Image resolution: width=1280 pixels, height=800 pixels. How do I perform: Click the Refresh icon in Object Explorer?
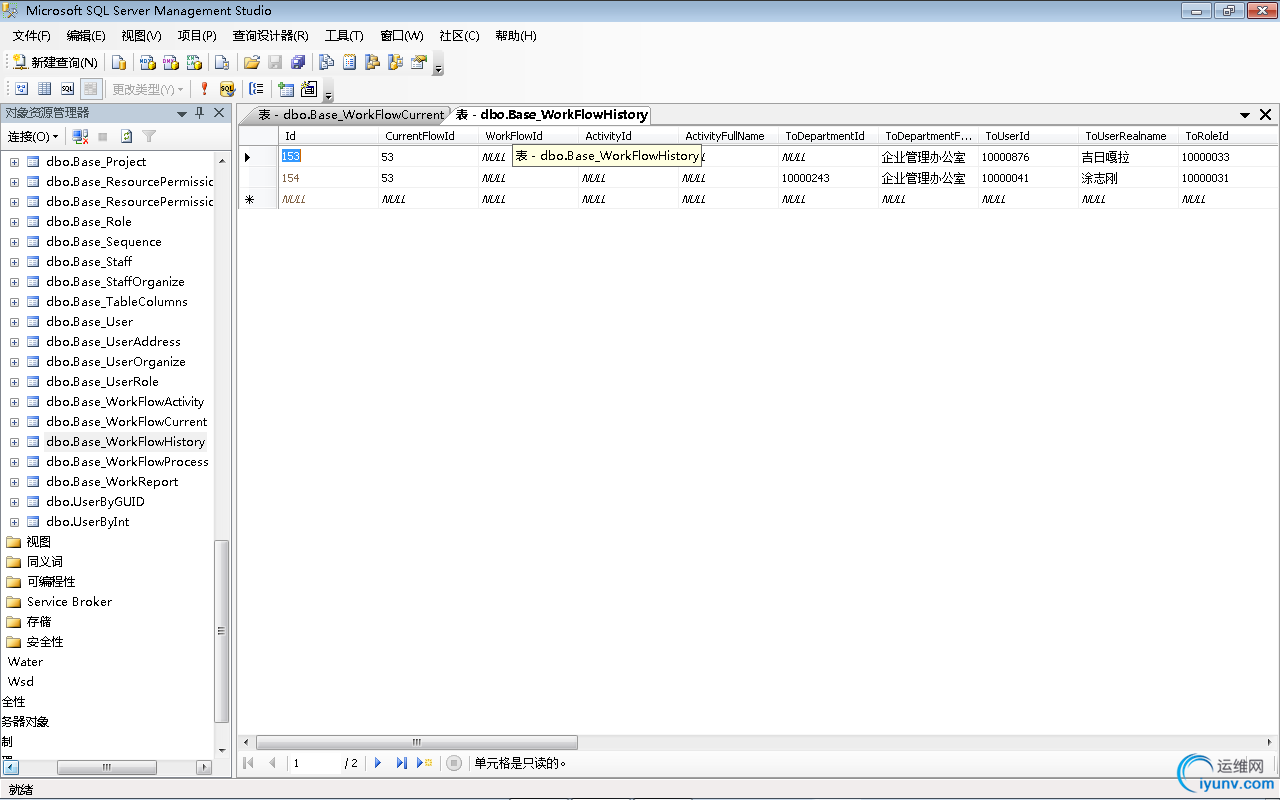(127, 136)
